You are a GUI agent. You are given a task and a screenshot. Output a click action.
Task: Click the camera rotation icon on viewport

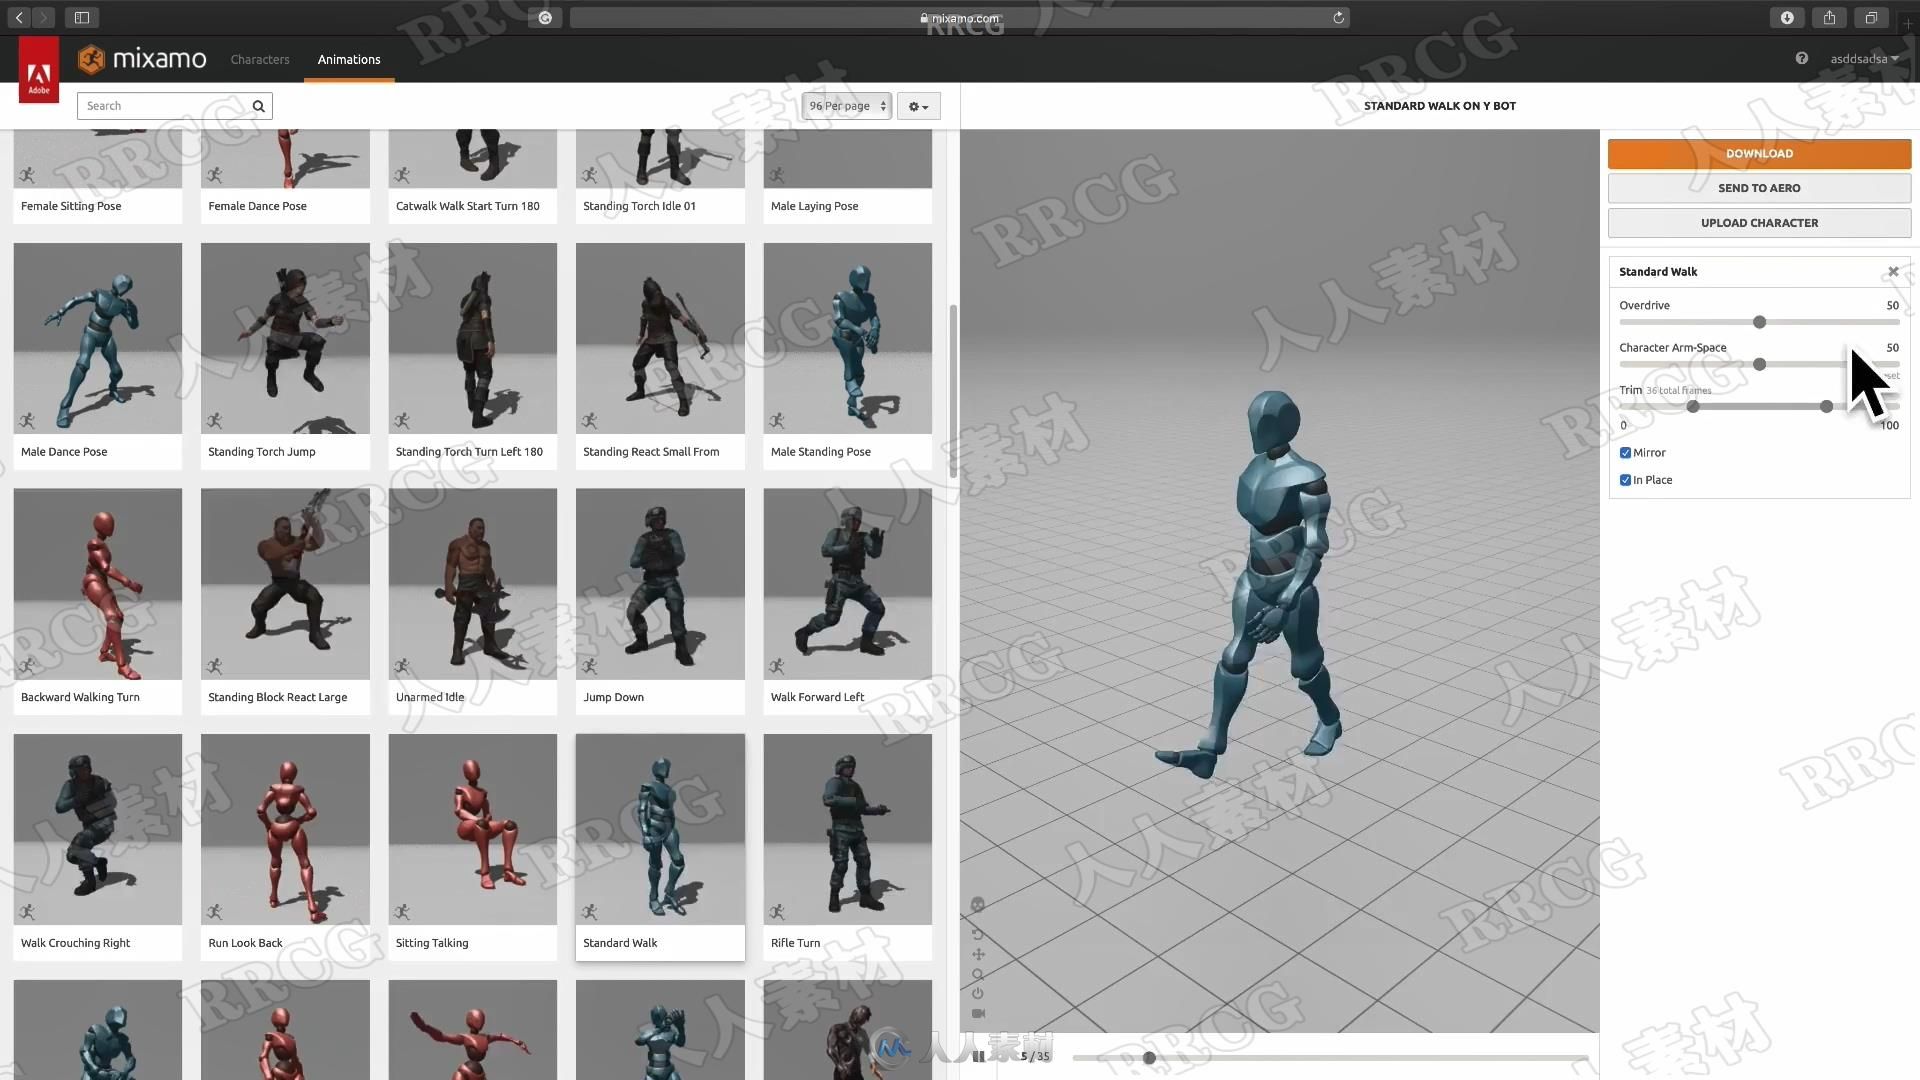pyautogui.click(x=978, y=932)
